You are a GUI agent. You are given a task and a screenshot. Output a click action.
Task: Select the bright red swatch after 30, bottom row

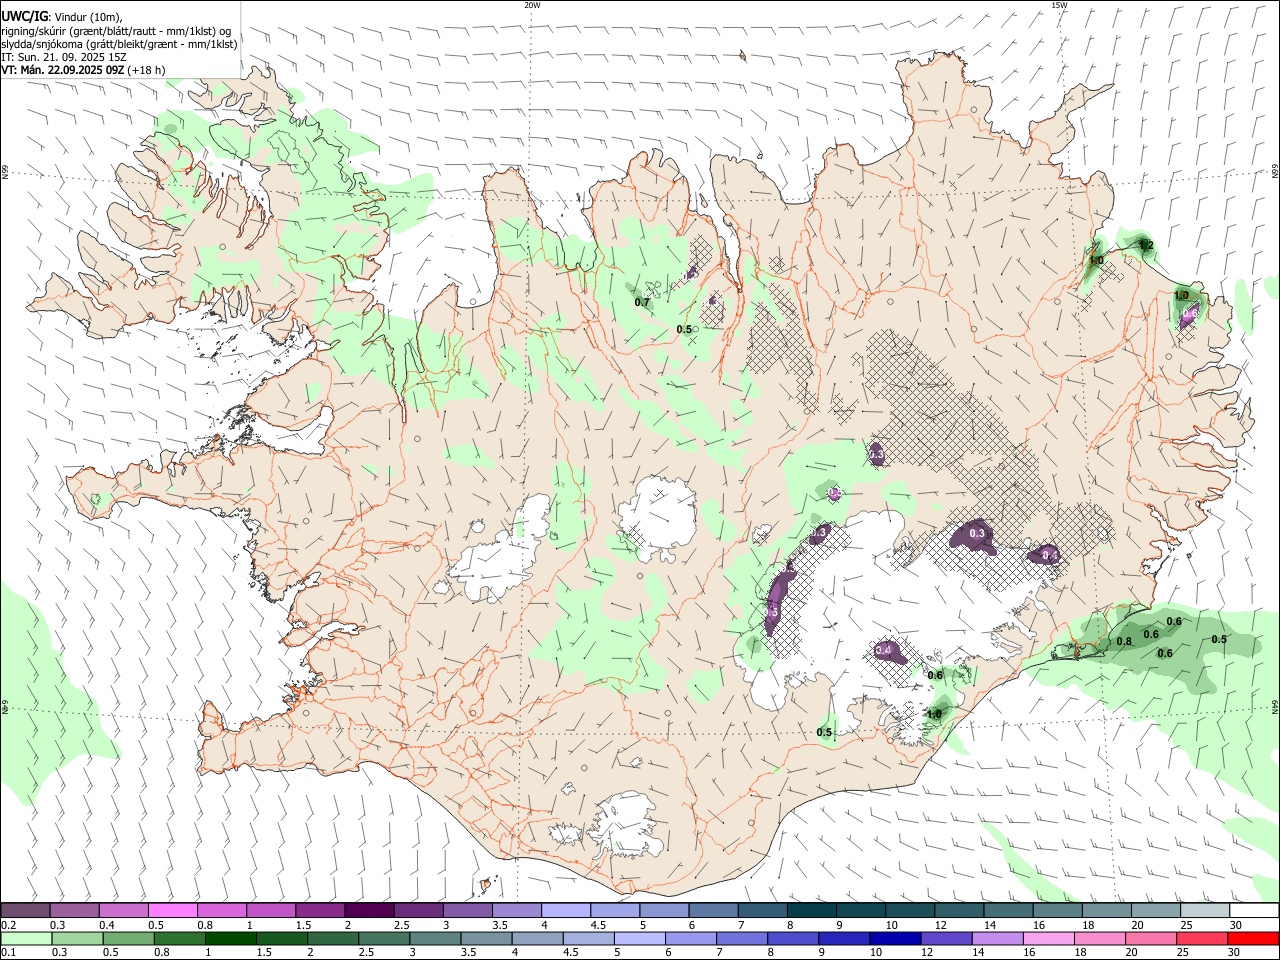1253,938
